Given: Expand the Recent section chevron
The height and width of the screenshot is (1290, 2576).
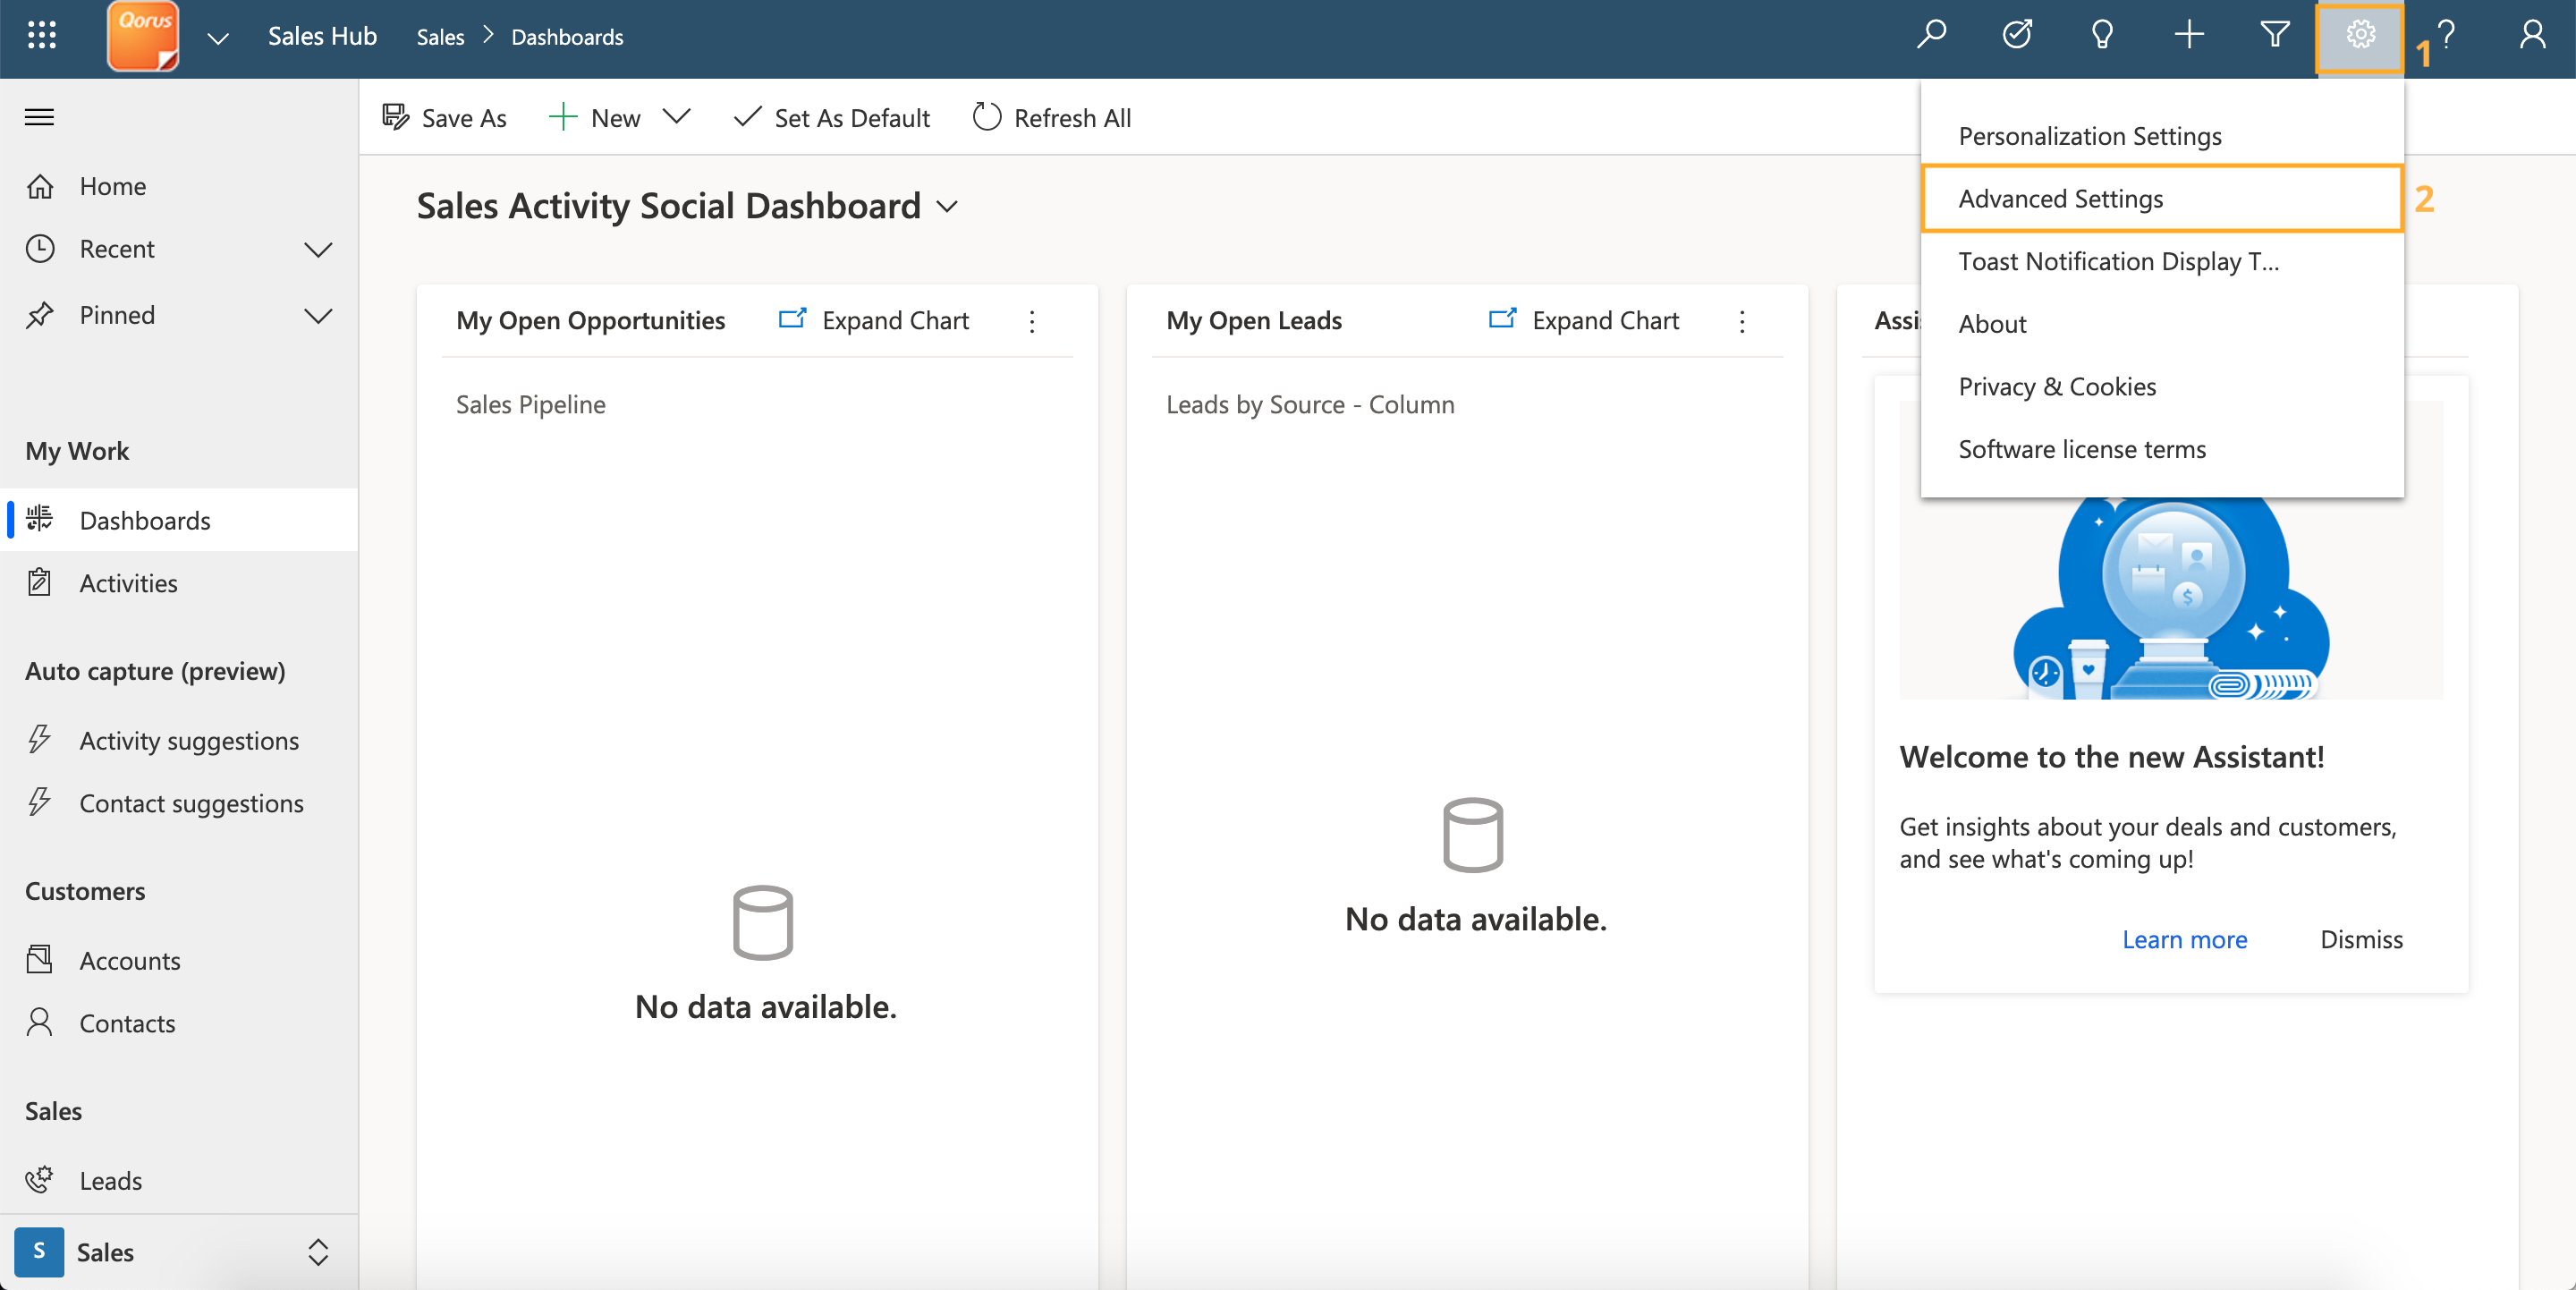Looking at the screenshot, I should [318, 249].
